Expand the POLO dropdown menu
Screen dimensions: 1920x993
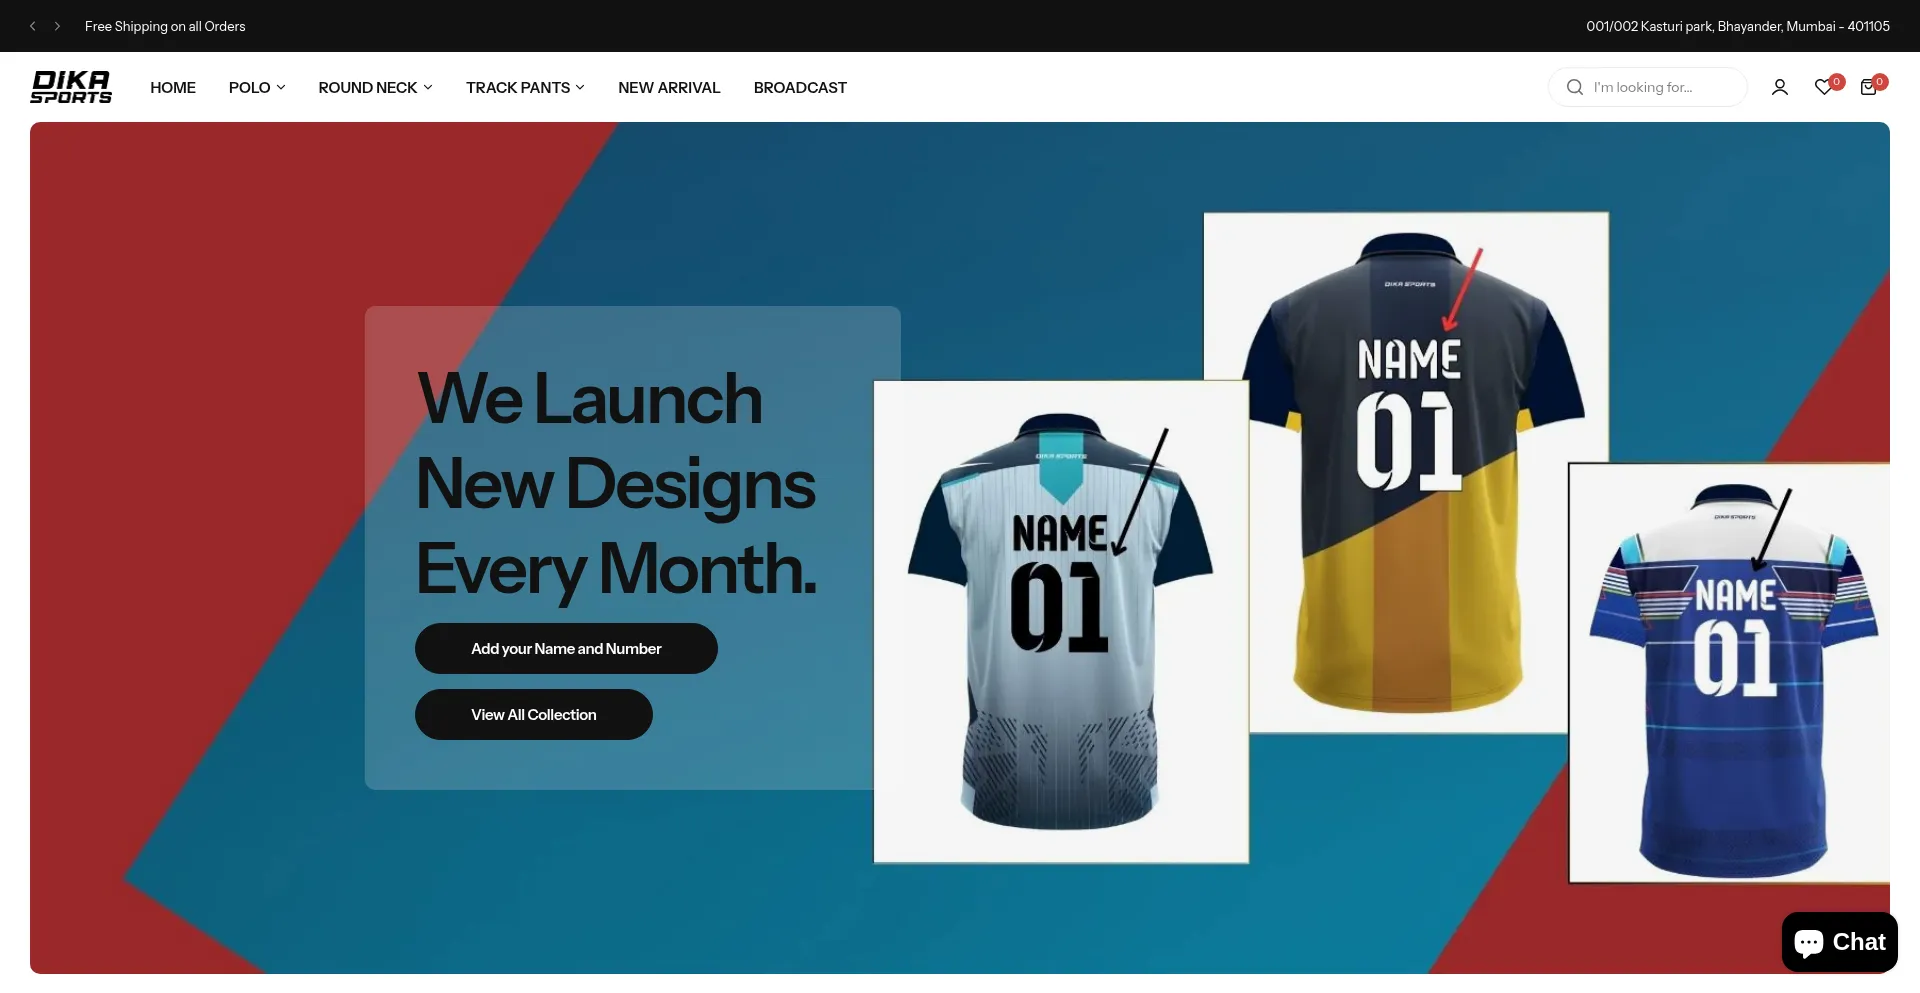[257, 88]
